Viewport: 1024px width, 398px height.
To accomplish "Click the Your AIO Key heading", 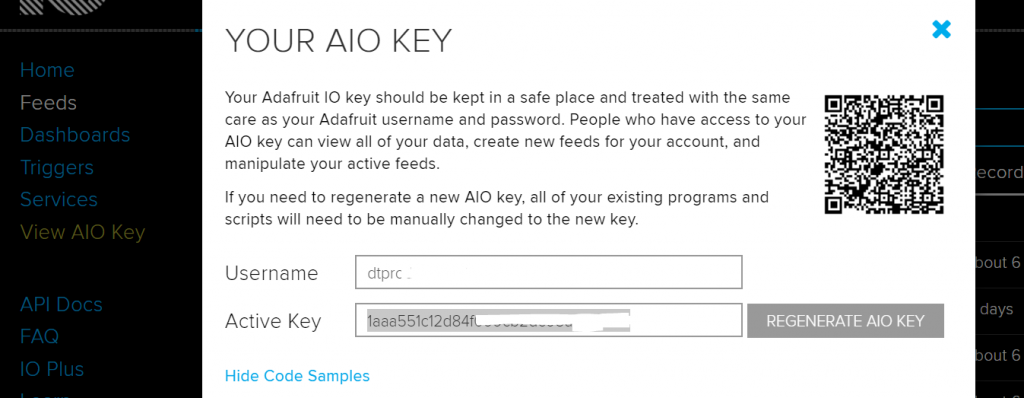I will coord(338,41).
